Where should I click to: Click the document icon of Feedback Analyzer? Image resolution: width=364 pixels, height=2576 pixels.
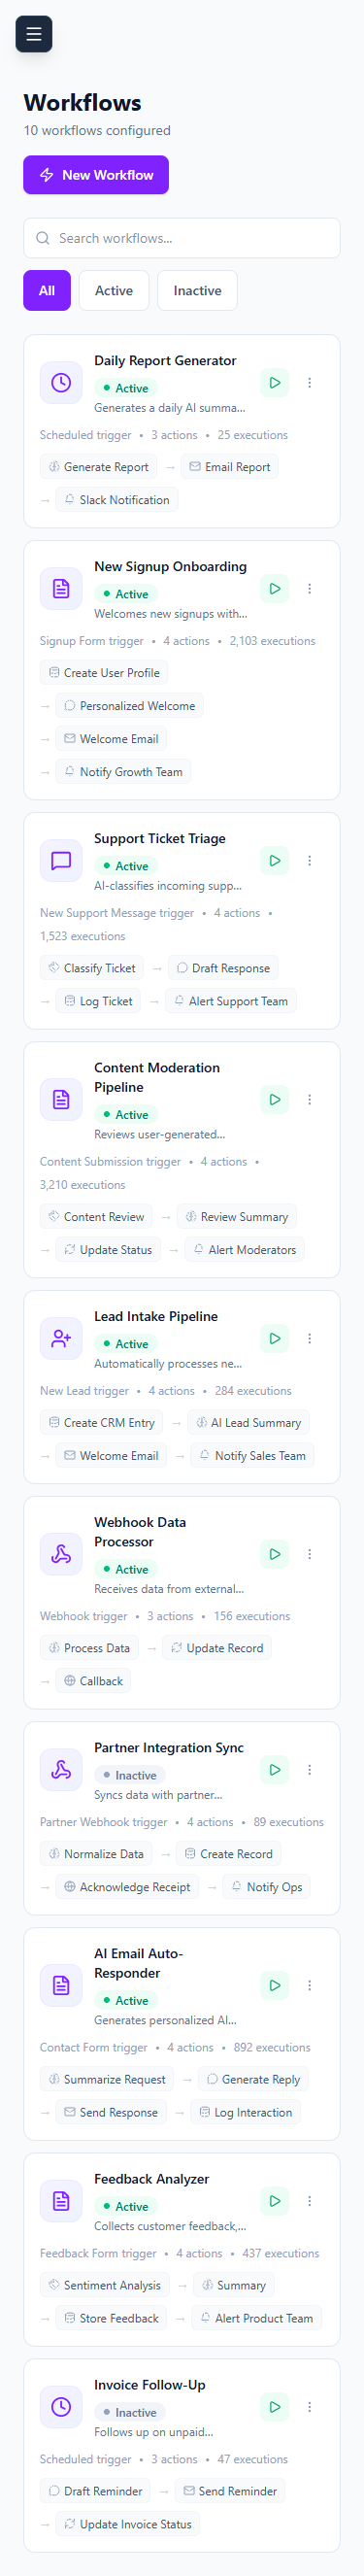(x=61, y=2201)
